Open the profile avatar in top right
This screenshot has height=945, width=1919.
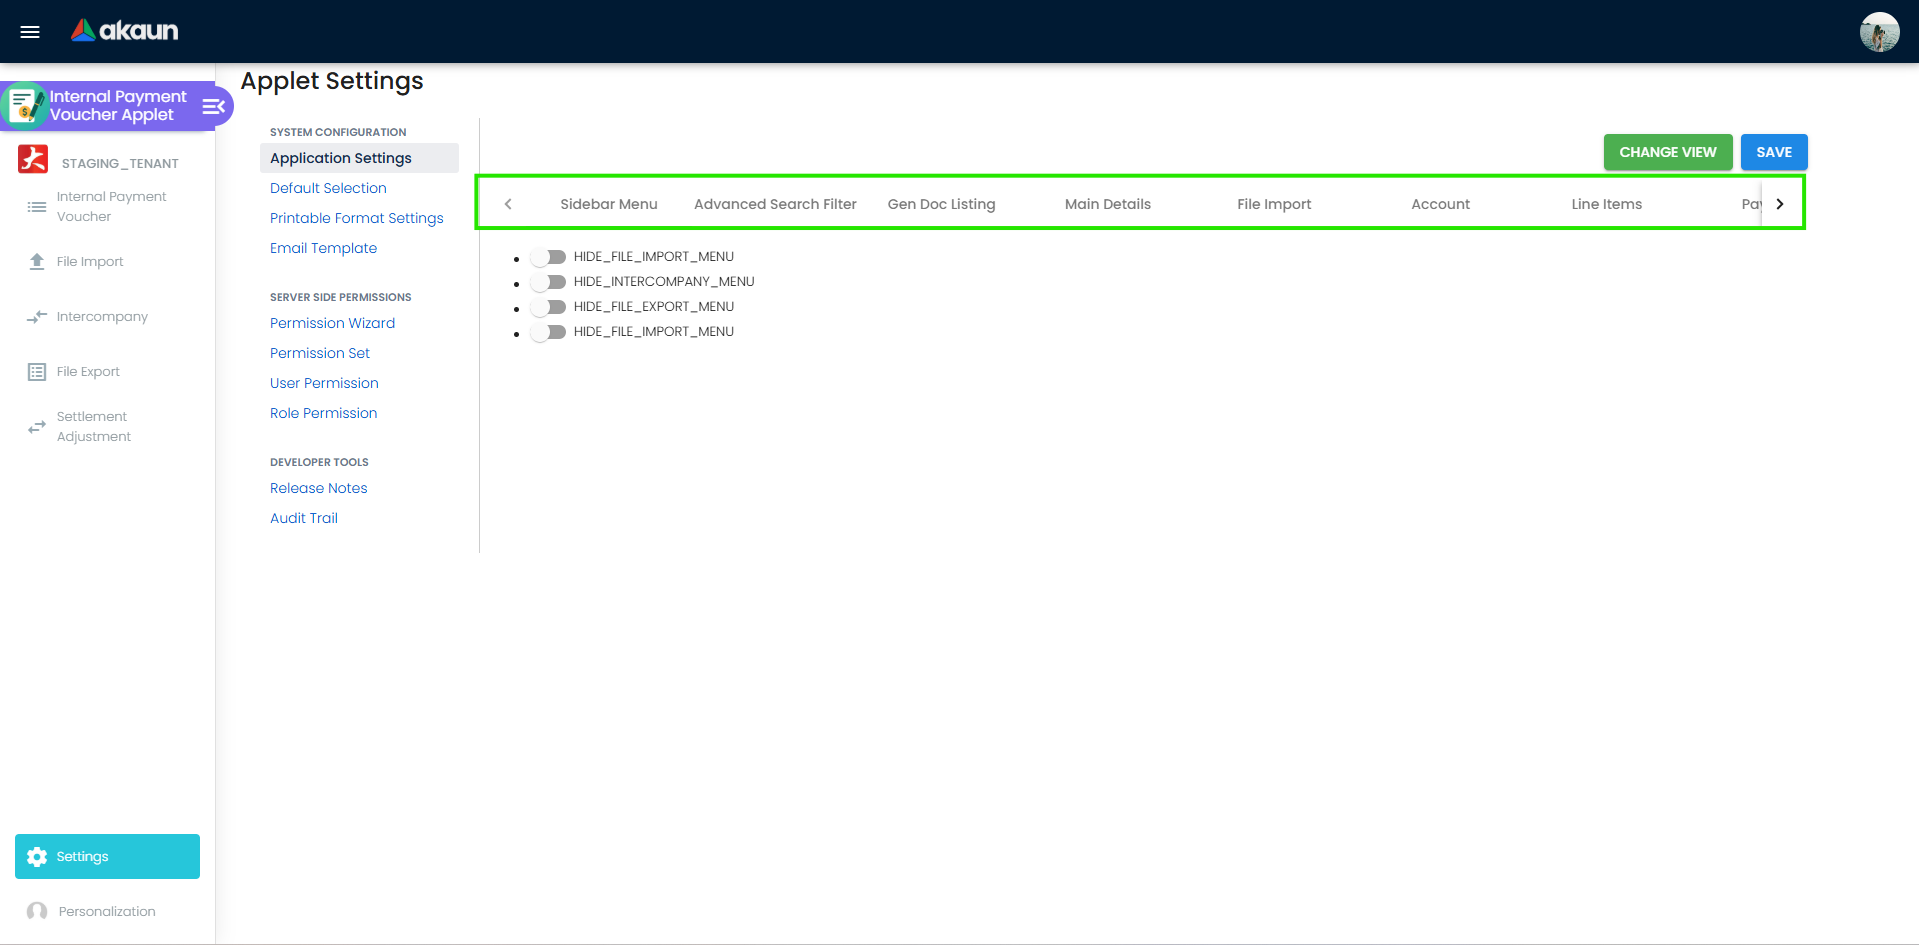pyautogui.click(x=1879, y=31)
